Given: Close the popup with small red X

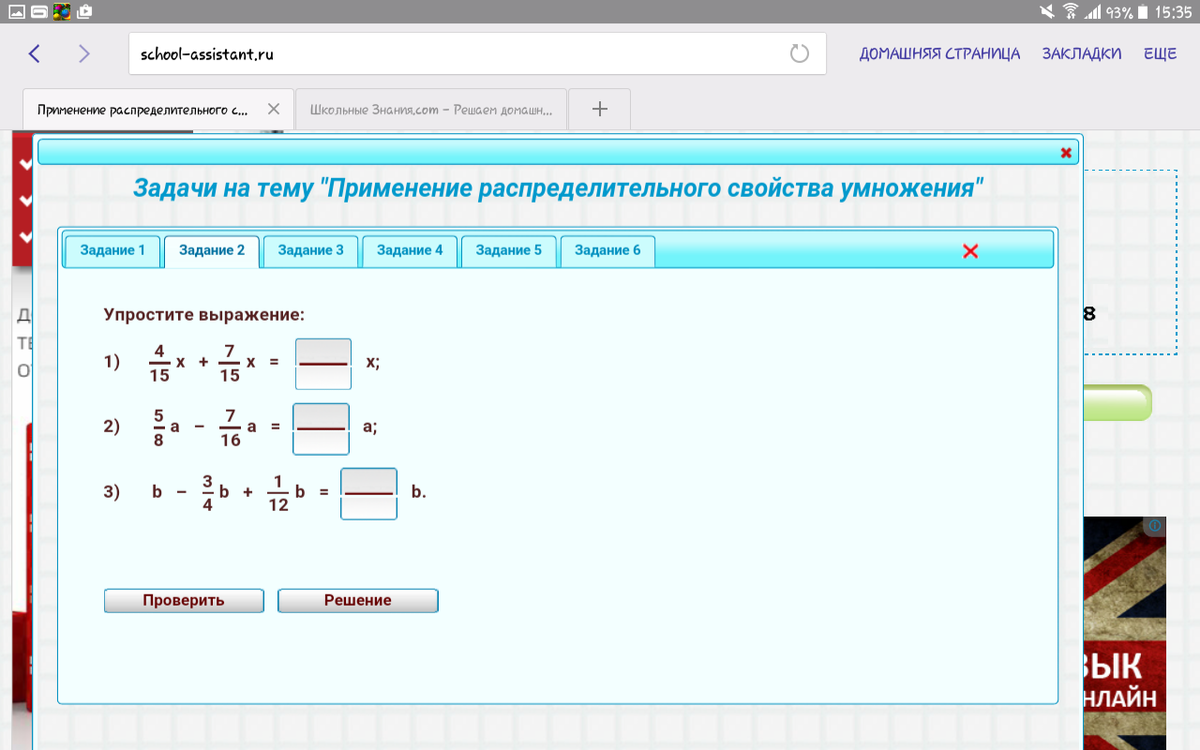Looking at the screenshot, I should 1065,153.
